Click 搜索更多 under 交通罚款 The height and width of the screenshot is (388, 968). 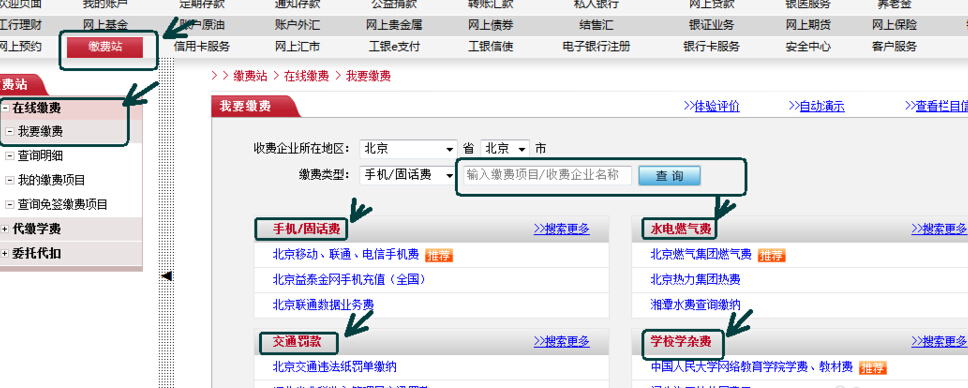tap(561, 341)
